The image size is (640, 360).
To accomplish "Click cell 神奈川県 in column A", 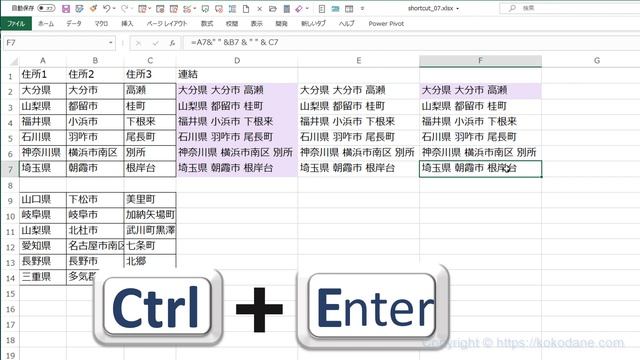I will 42,153.
